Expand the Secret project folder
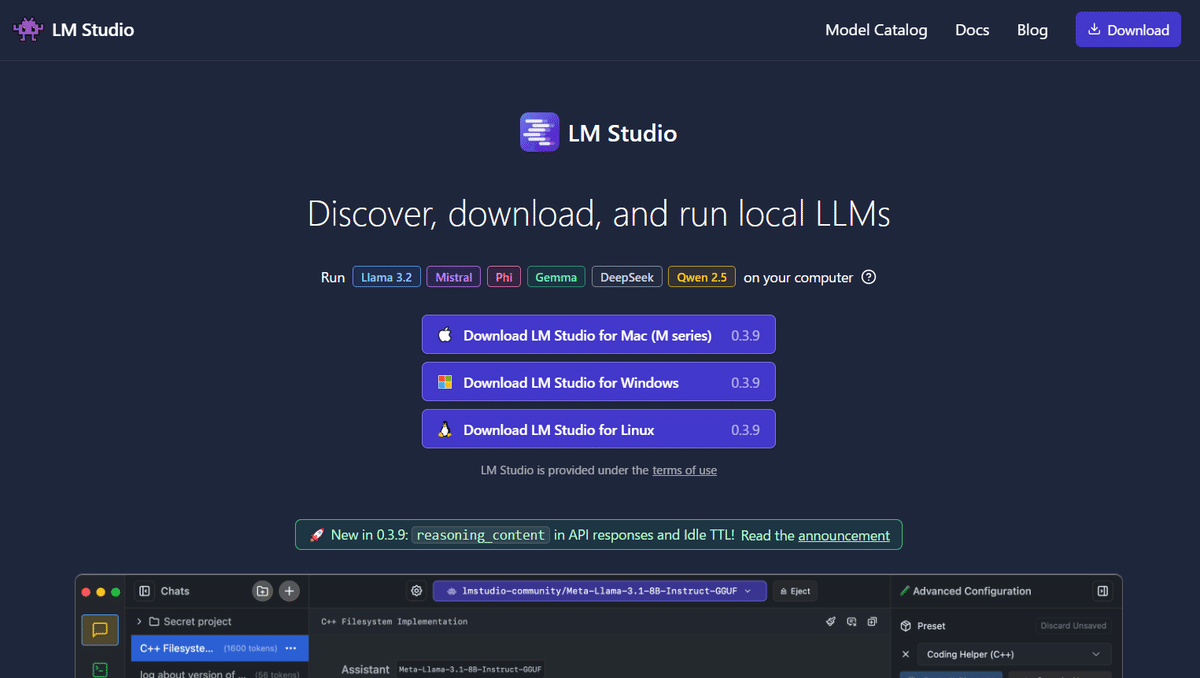Viewport: 1200px width, 678px height. (139, 621)
